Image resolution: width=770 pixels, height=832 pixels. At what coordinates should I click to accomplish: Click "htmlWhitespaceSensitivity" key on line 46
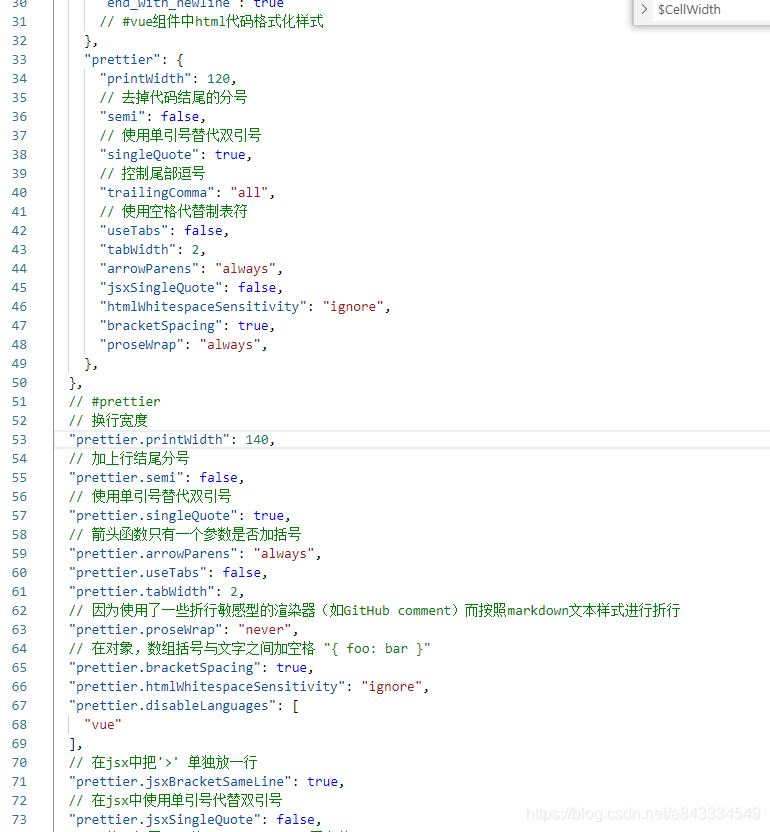(x=203, y=306)
